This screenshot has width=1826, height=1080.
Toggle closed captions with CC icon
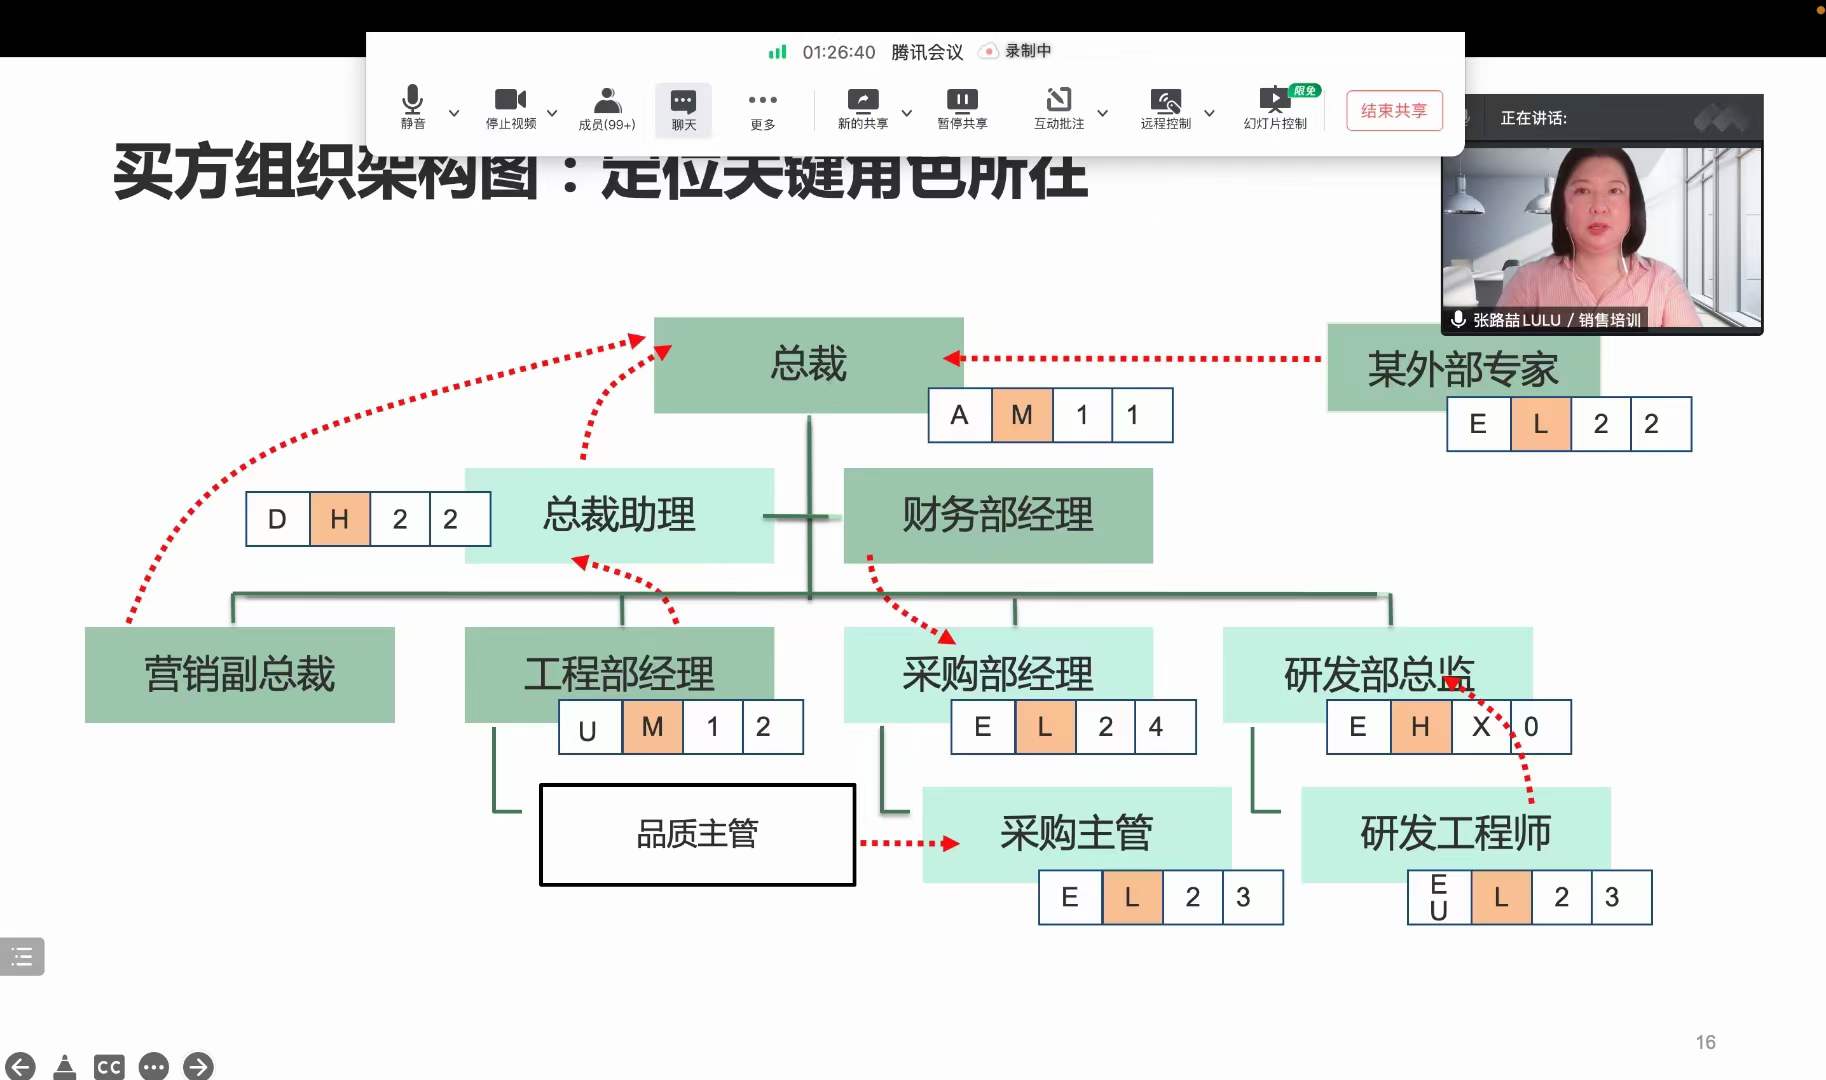pos(109,1067)
